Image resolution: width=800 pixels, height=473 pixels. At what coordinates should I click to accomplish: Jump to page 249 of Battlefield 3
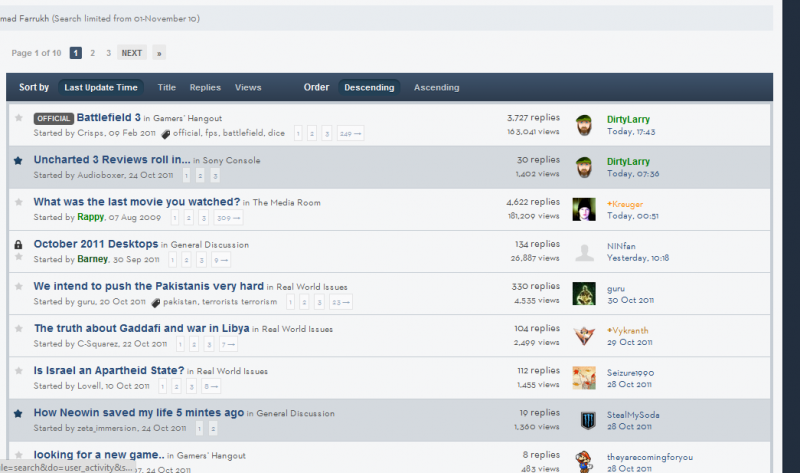coord(350,134)
